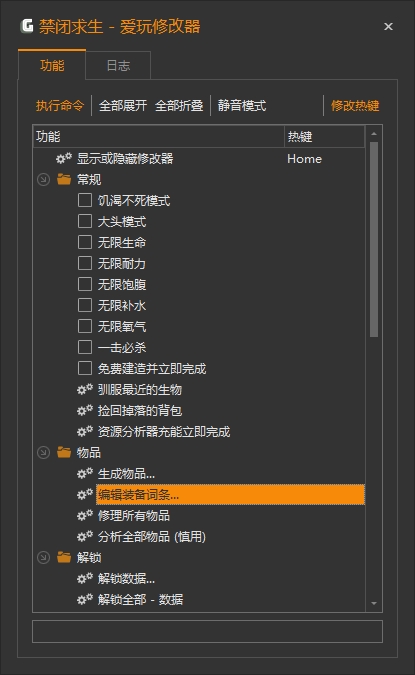This screenshot has width=415, height=675.
Task: Click 全部折叠 in the toolbar
Action: pos(179,105)
